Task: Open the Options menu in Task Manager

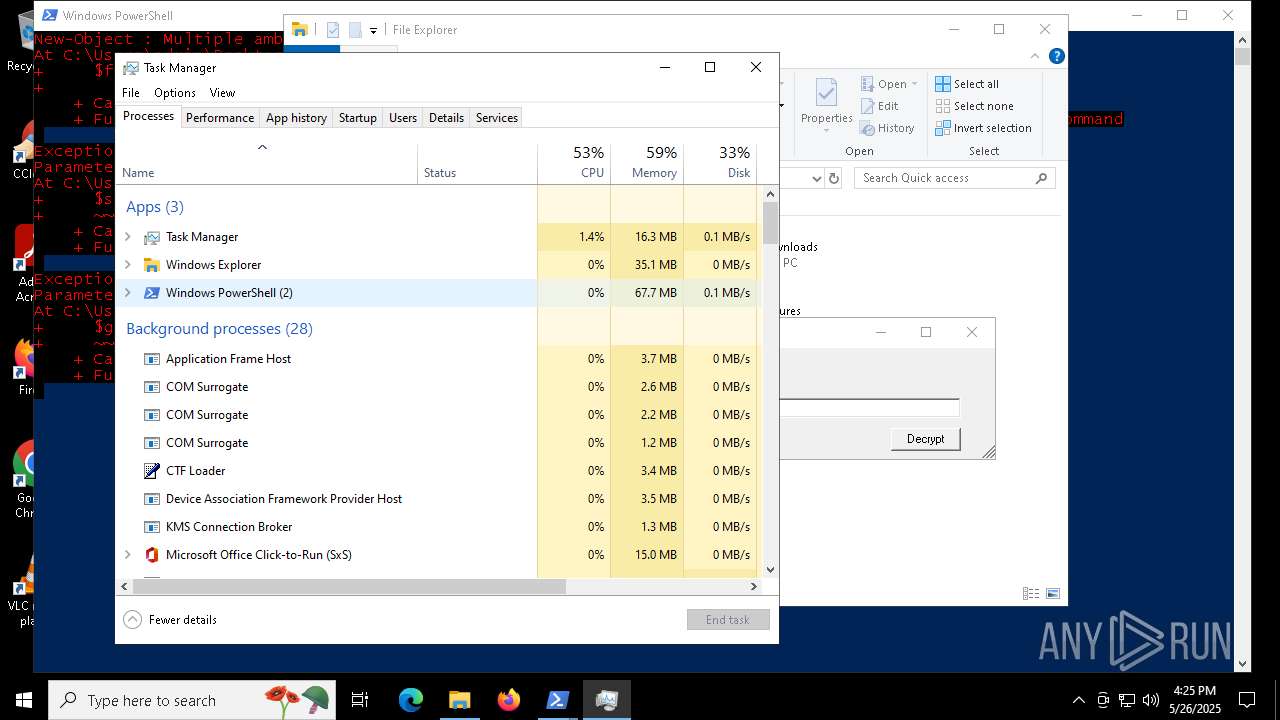Action: click(175, 93)
